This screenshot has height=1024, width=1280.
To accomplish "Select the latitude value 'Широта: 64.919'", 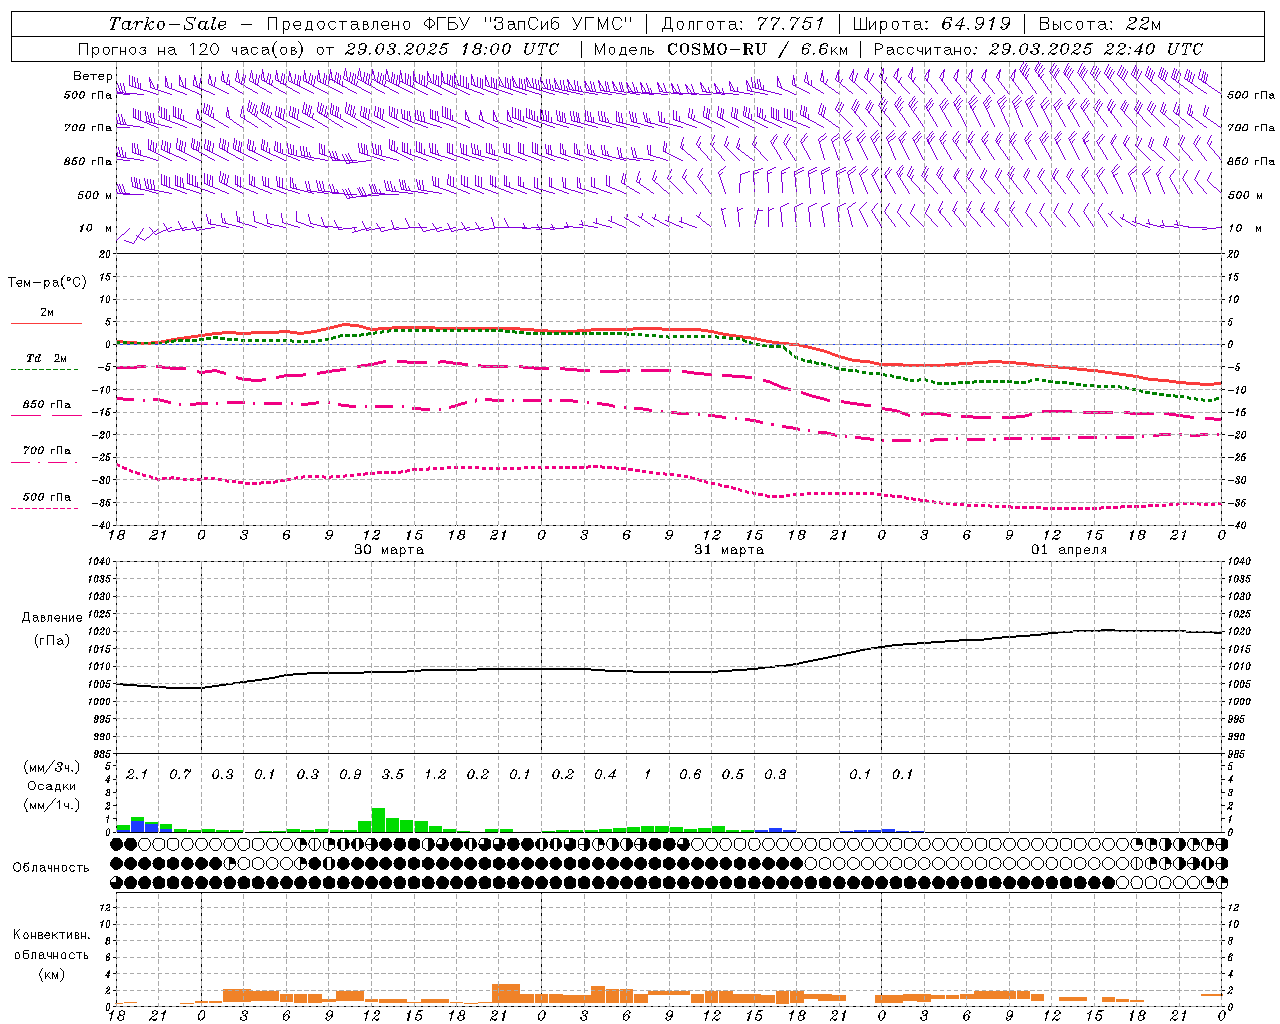I will point(932,24).
